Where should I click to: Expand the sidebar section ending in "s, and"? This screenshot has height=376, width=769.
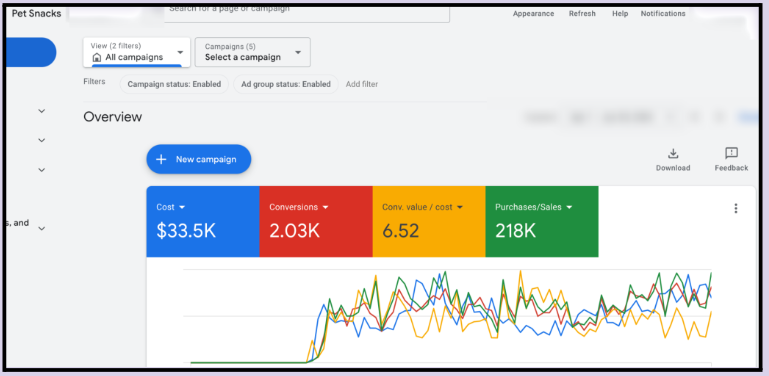(42, 228)
